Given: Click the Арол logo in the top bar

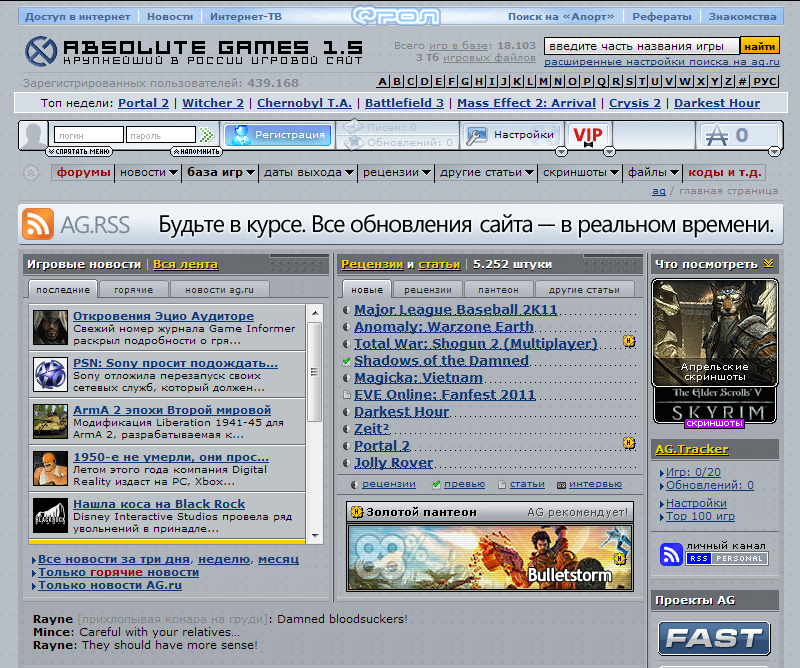Looking at the screenshot, I should click(396, 16).
